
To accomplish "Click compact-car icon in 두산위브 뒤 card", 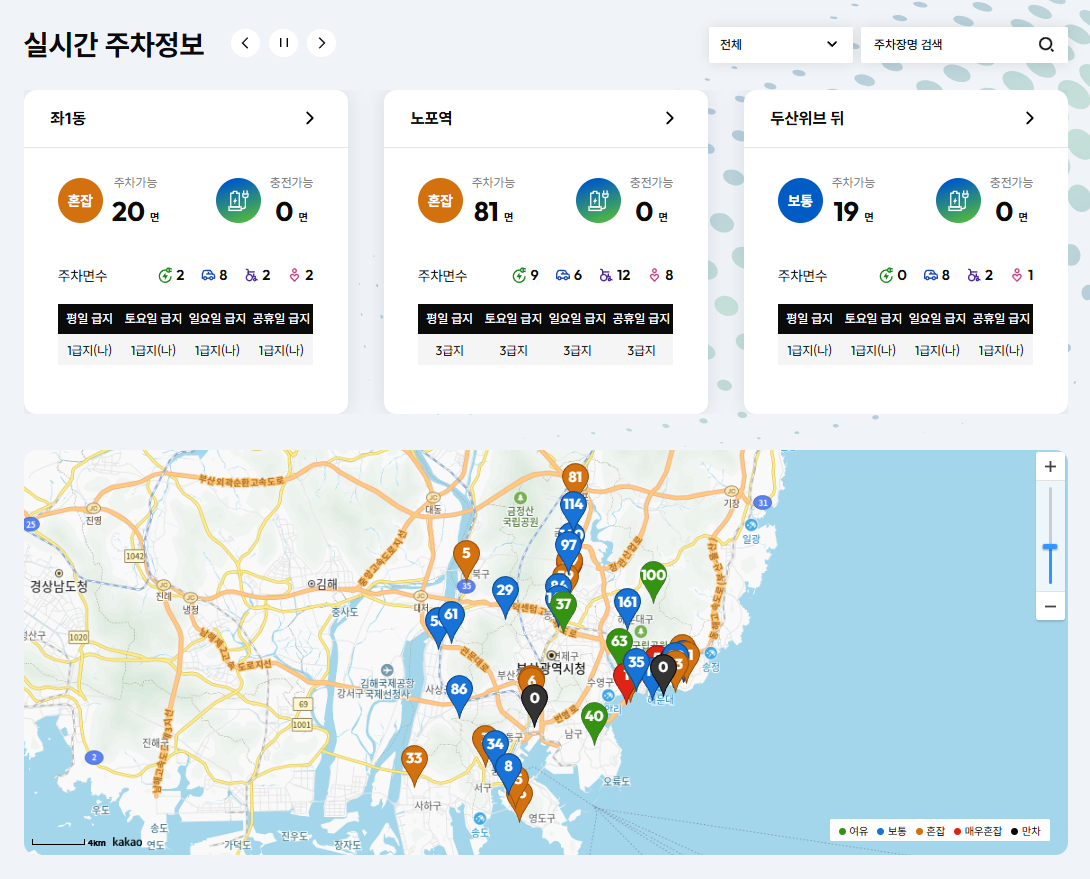I will point(931,275).
